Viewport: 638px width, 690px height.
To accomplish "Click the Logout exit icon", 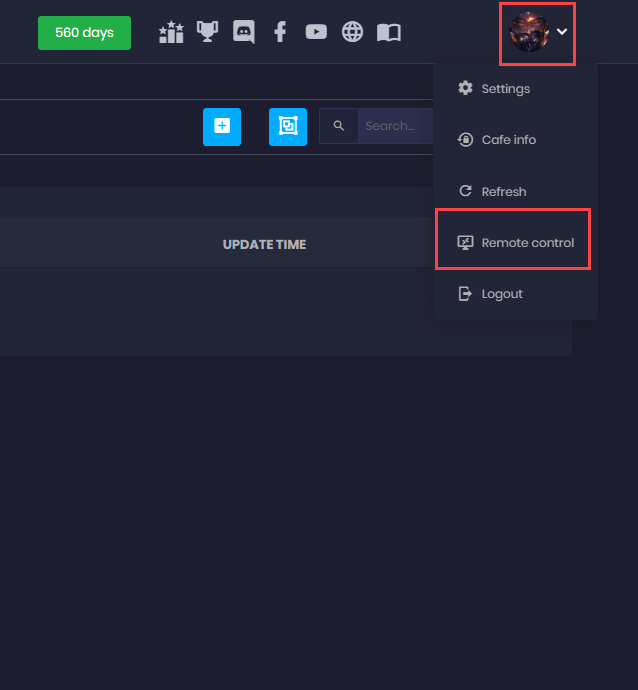I will [465, 294].
